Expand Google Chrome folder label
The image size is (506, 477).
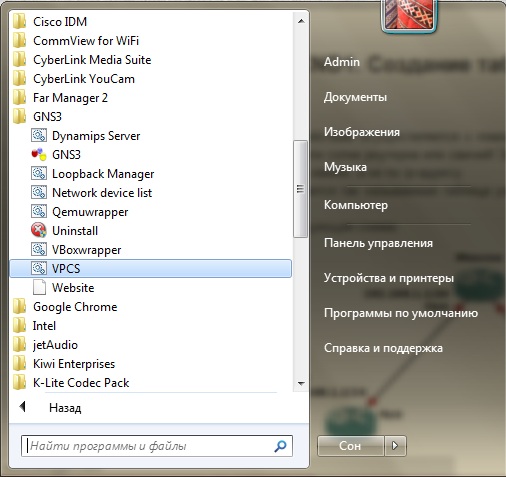pyautogui.click(x=75, y=307)
